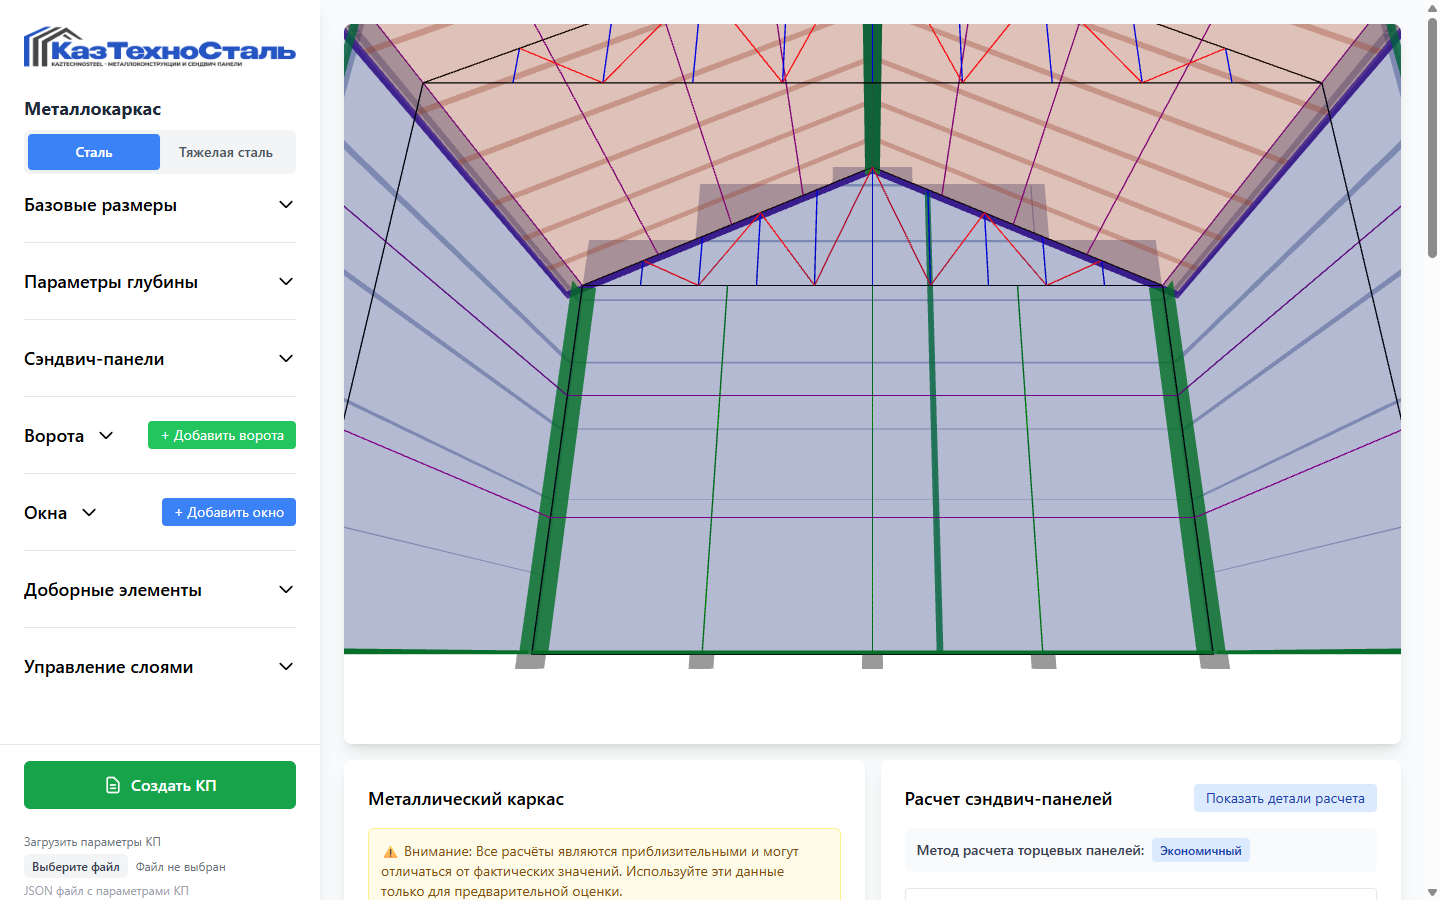
Task: Expand the Управление слоями section
Action: click(x=160, y=667)
